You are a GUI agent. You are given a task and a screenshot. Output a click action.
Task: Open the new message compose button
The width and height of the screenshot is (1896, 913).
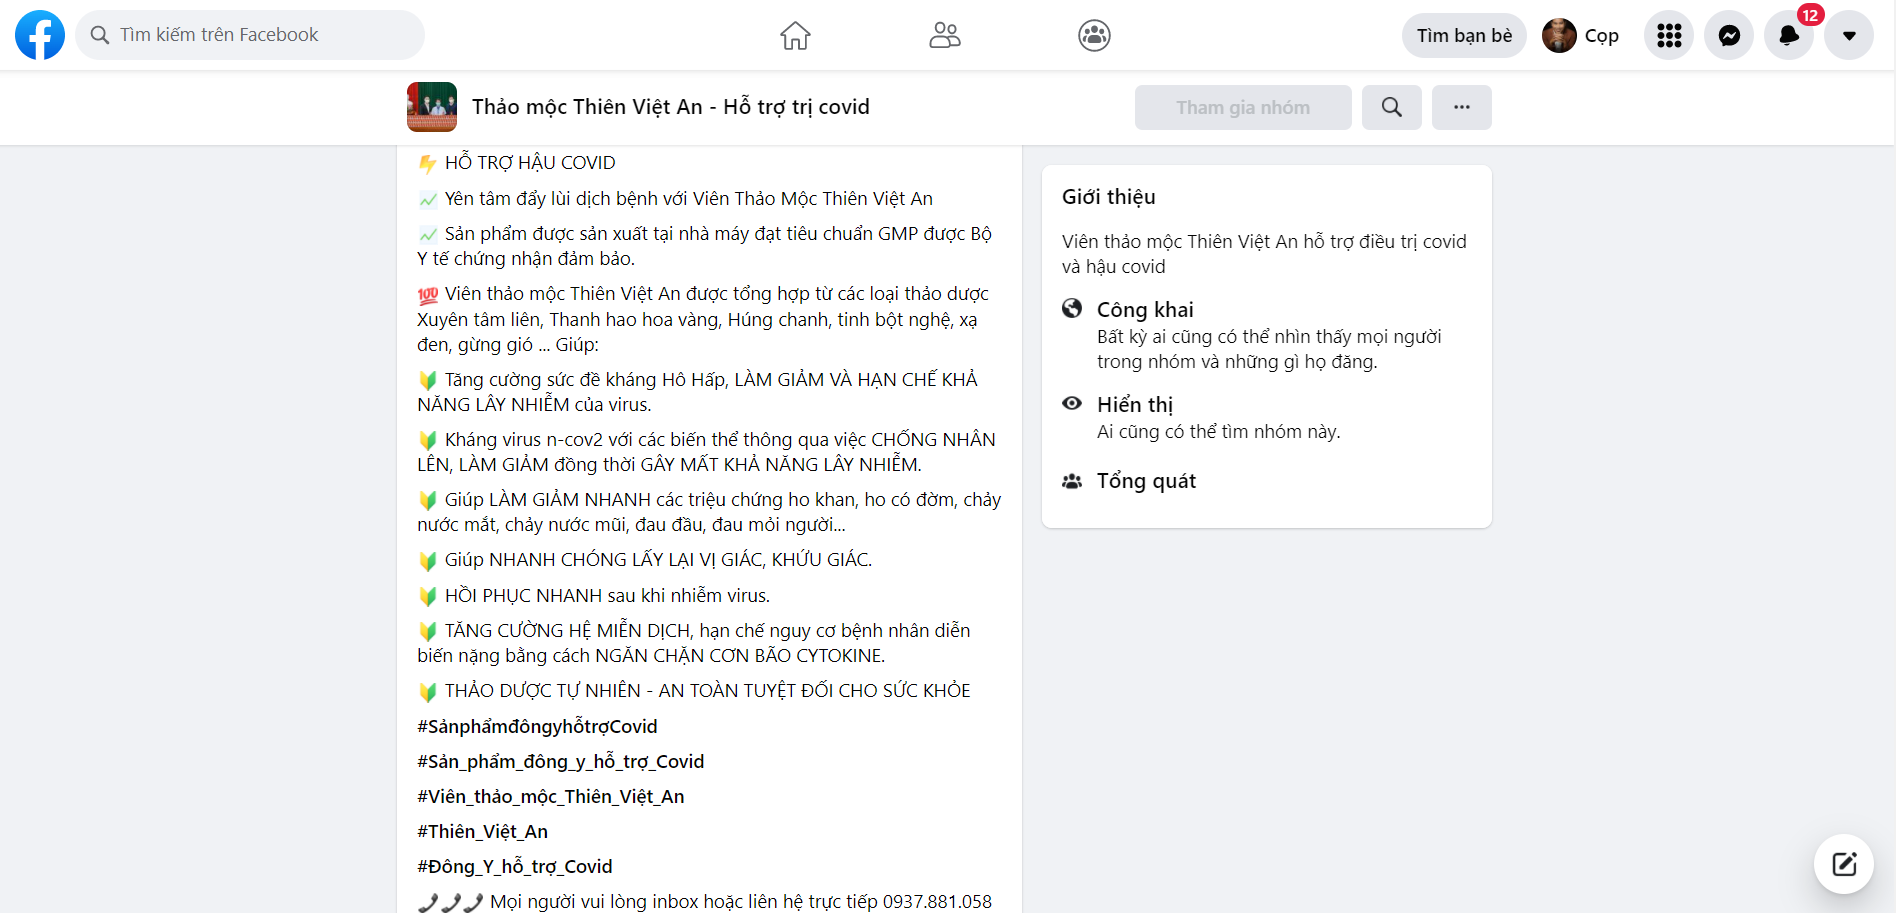(1844, 864)
